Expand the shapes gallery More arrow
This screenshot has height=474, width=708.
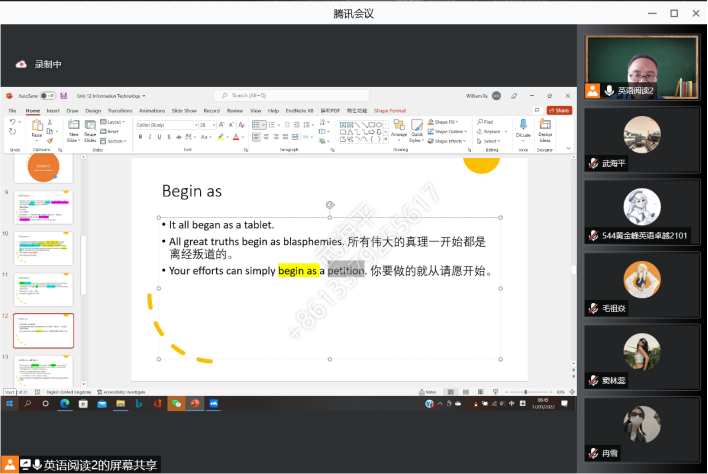pyautogui.click(x=385, y=140)
